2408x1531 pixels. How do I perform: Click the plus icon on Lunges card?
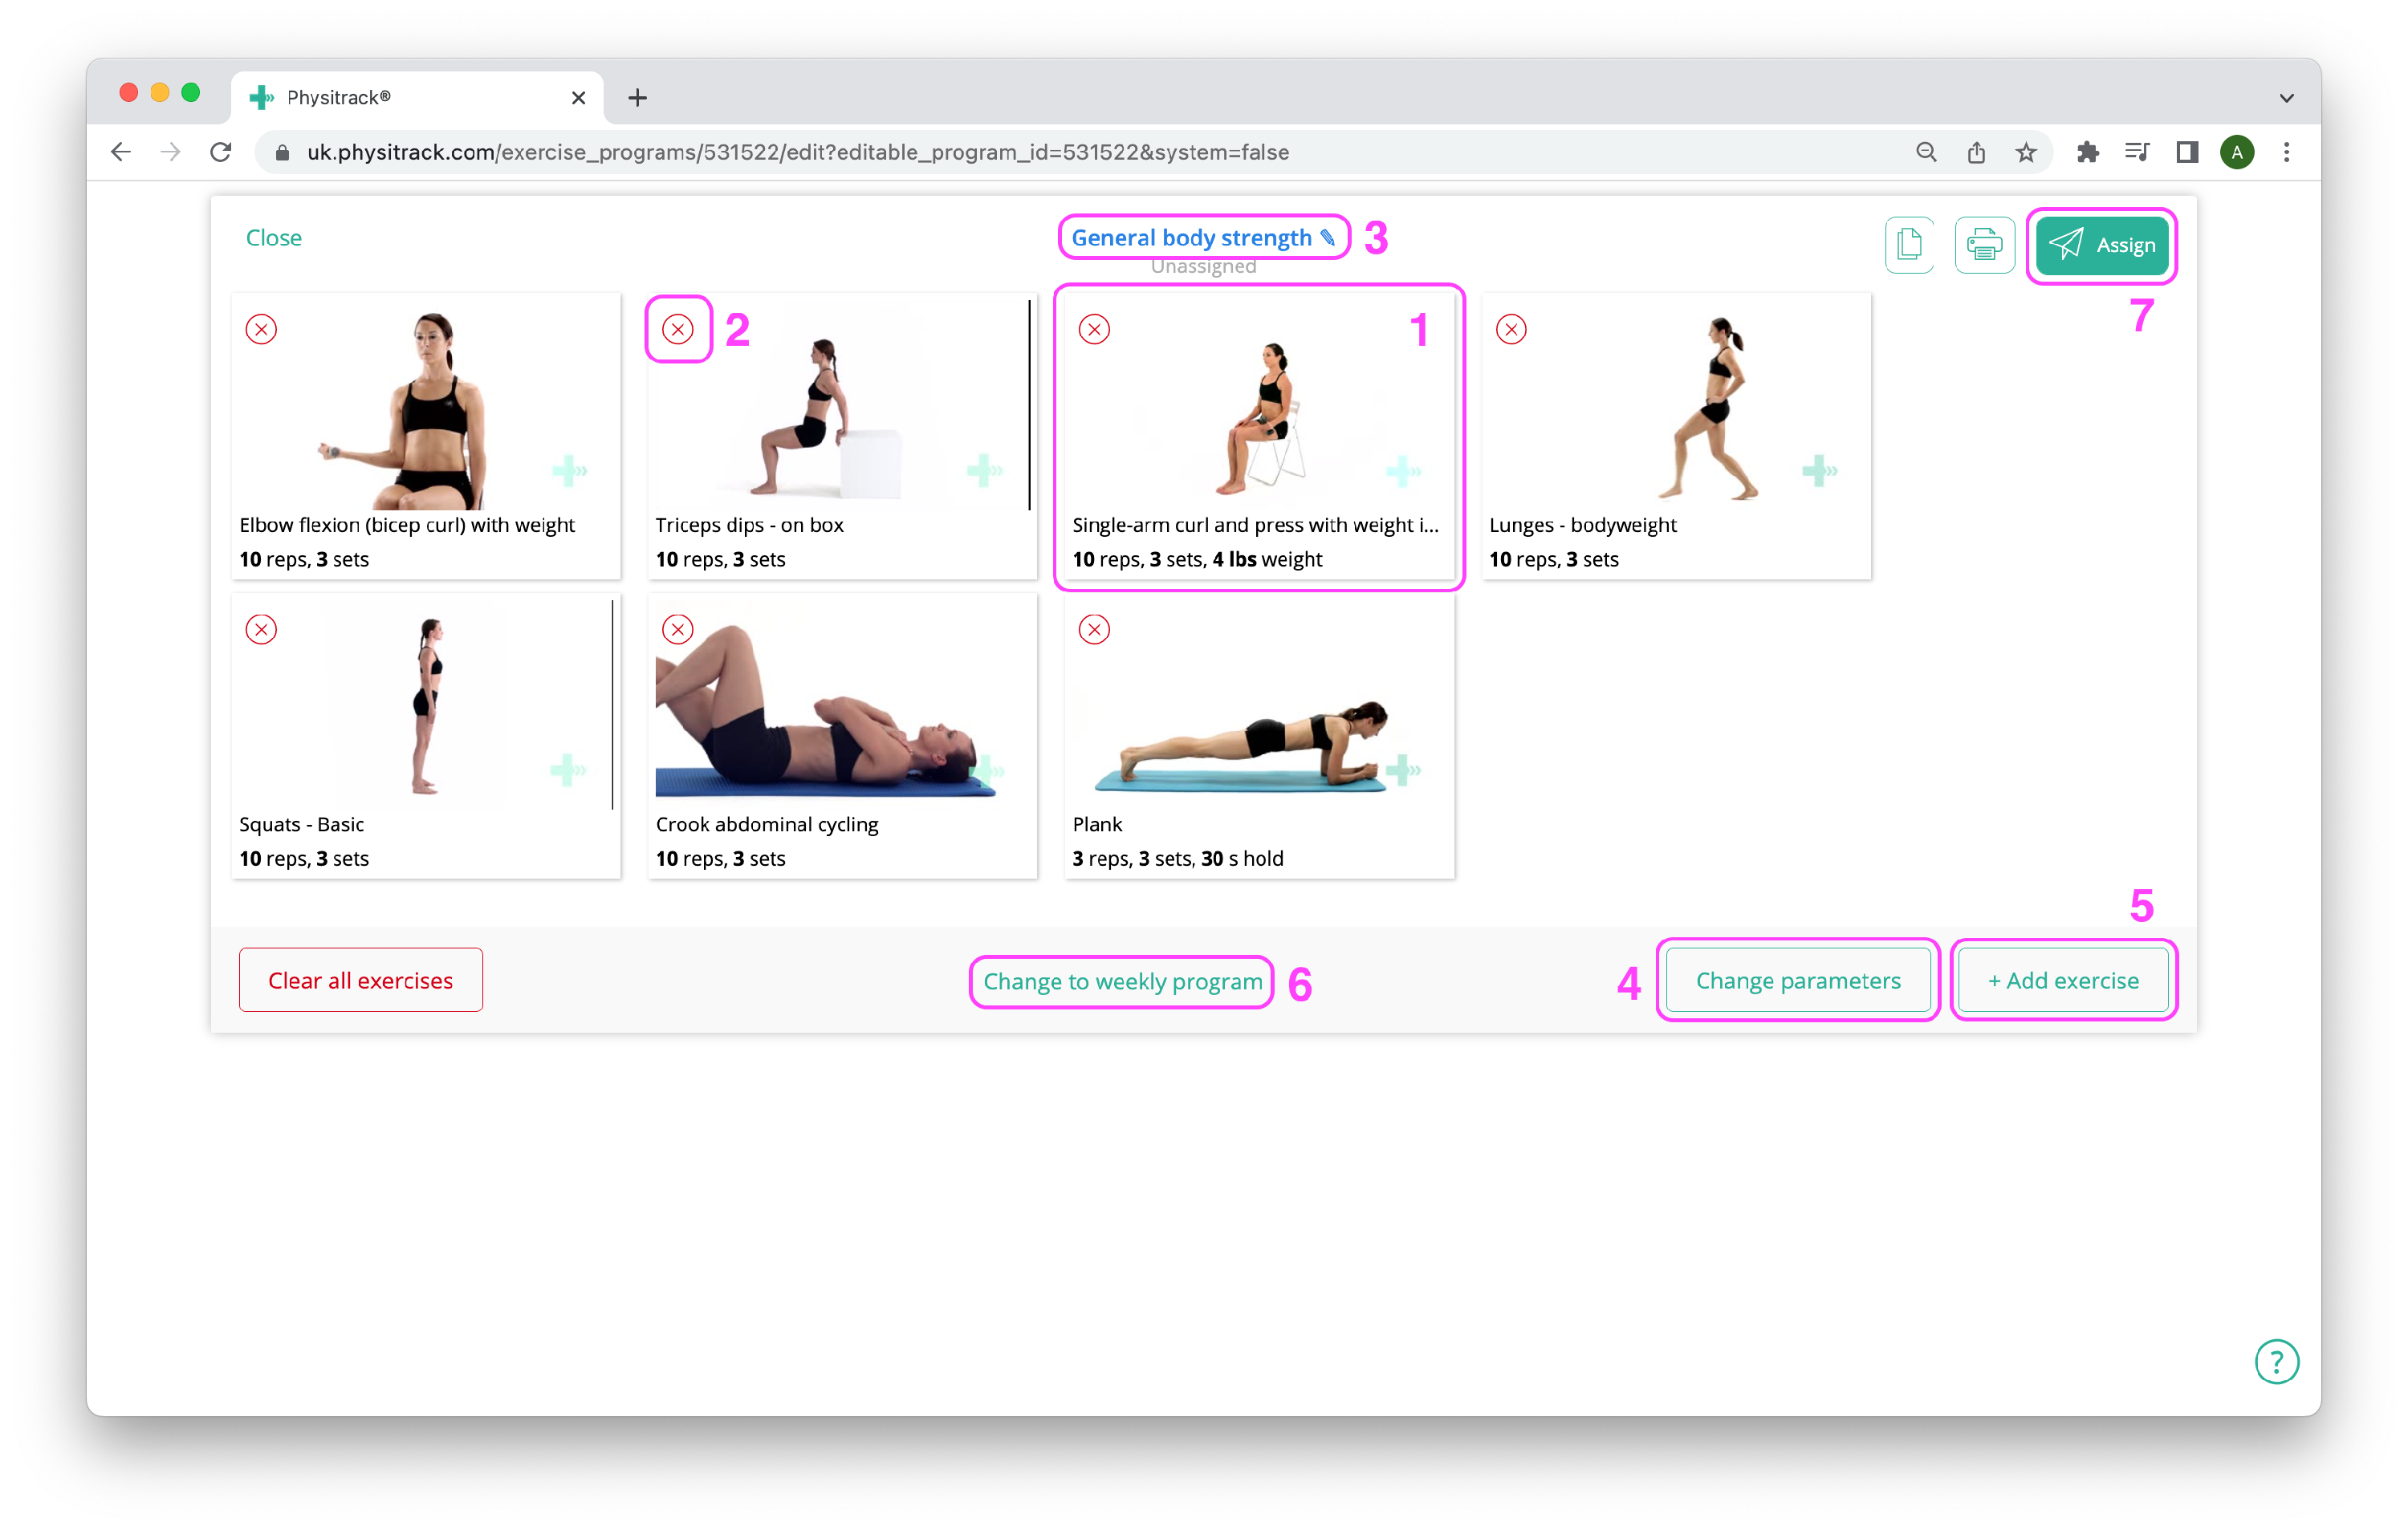tap(1819, 470)
